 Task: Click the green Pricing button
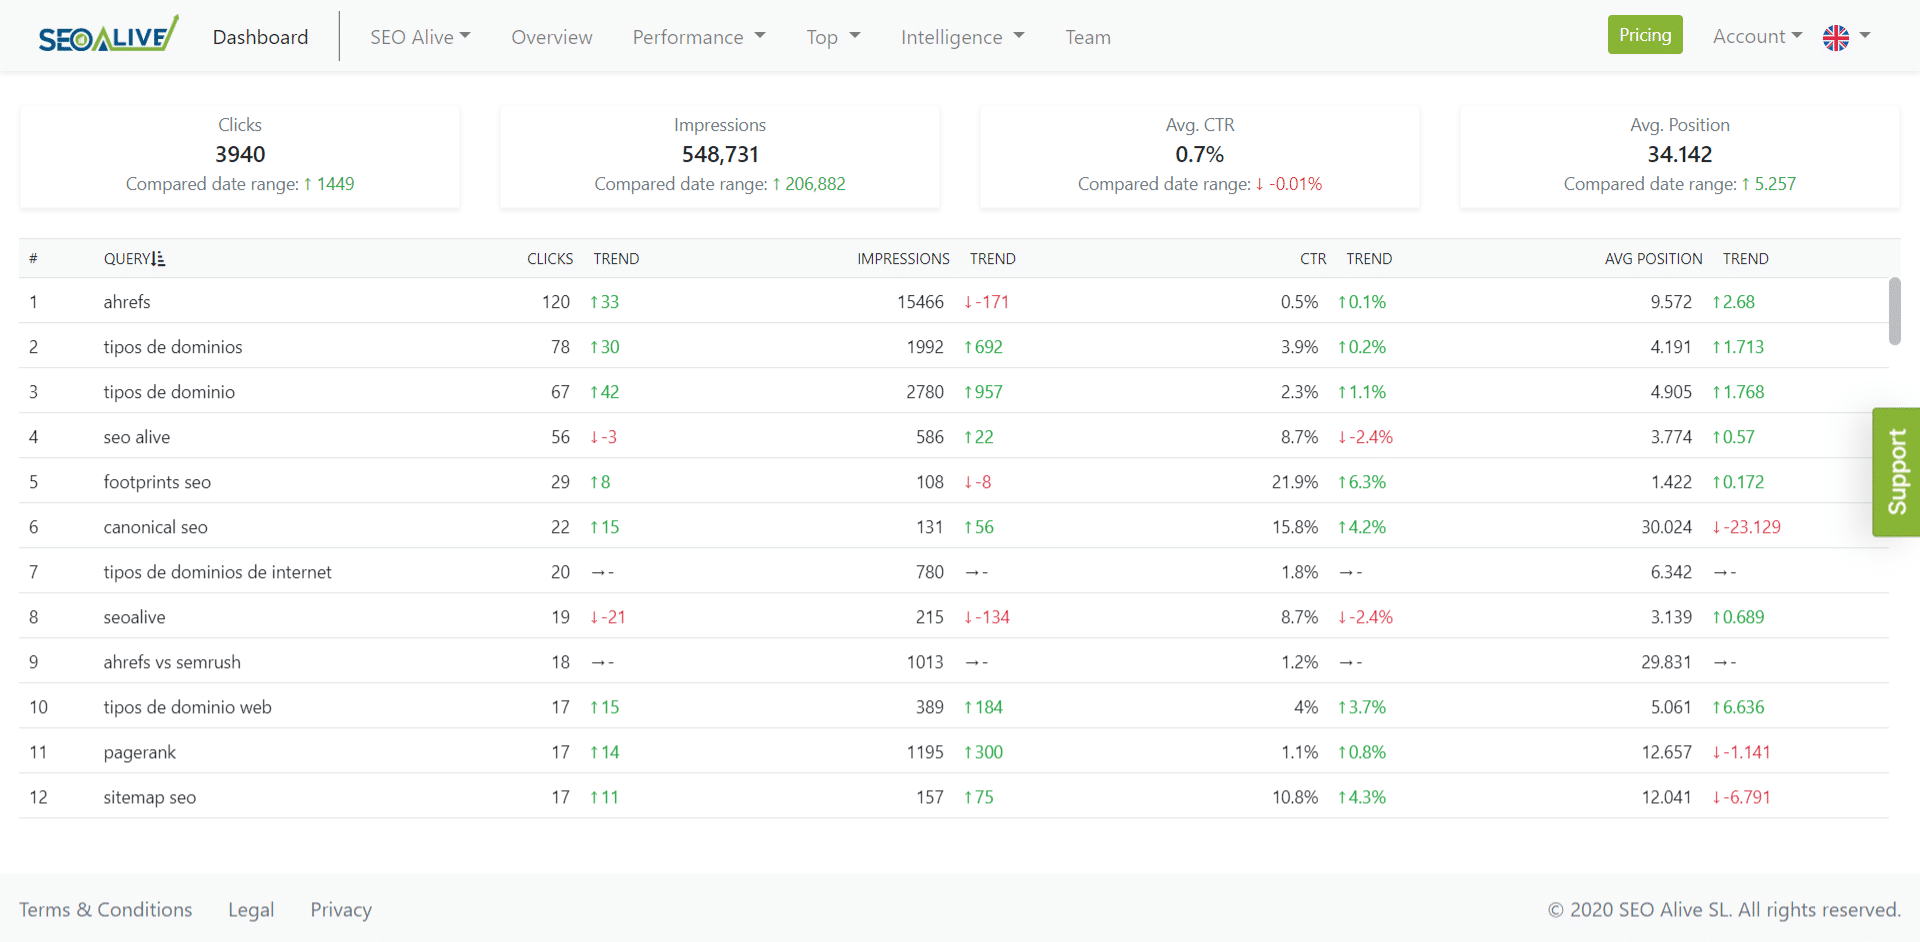click(1645, 35)
